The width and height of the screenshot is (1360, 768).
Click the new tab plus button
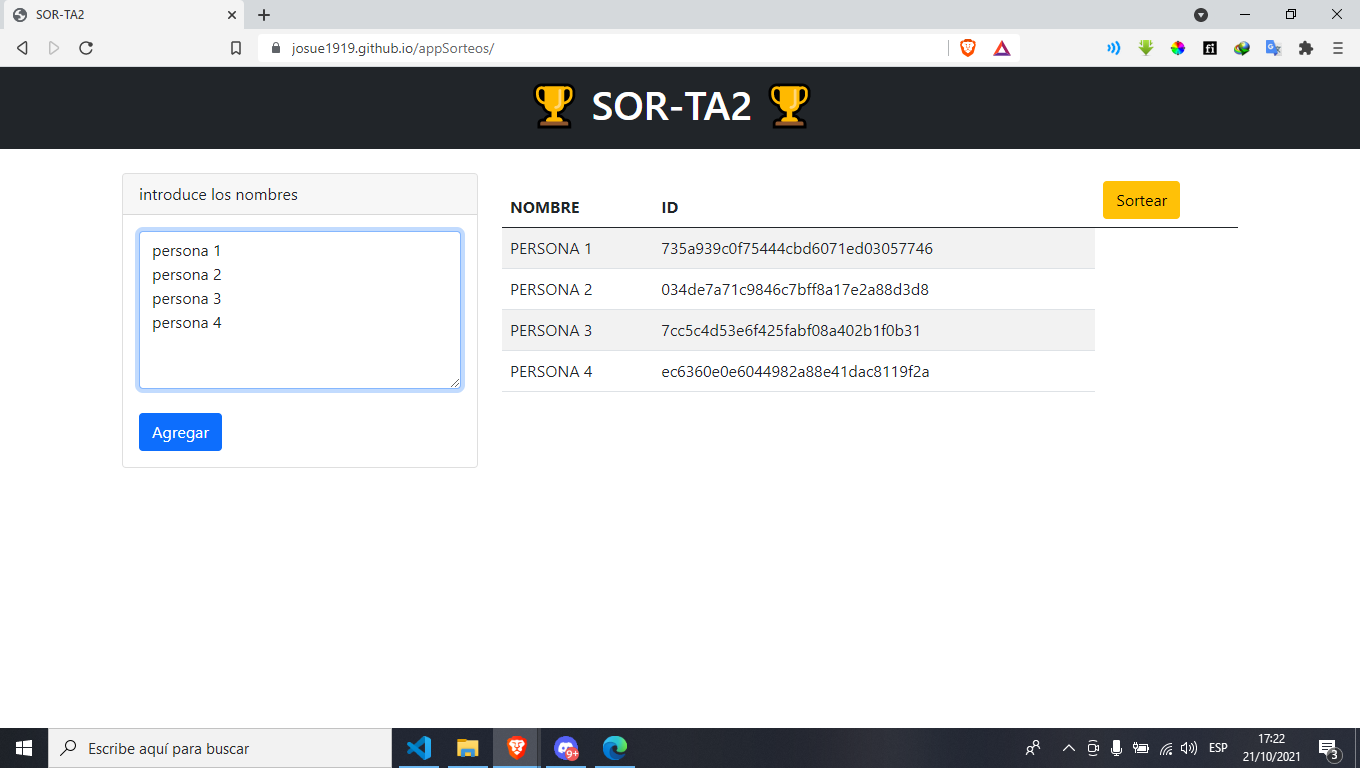tap(263, 15)
